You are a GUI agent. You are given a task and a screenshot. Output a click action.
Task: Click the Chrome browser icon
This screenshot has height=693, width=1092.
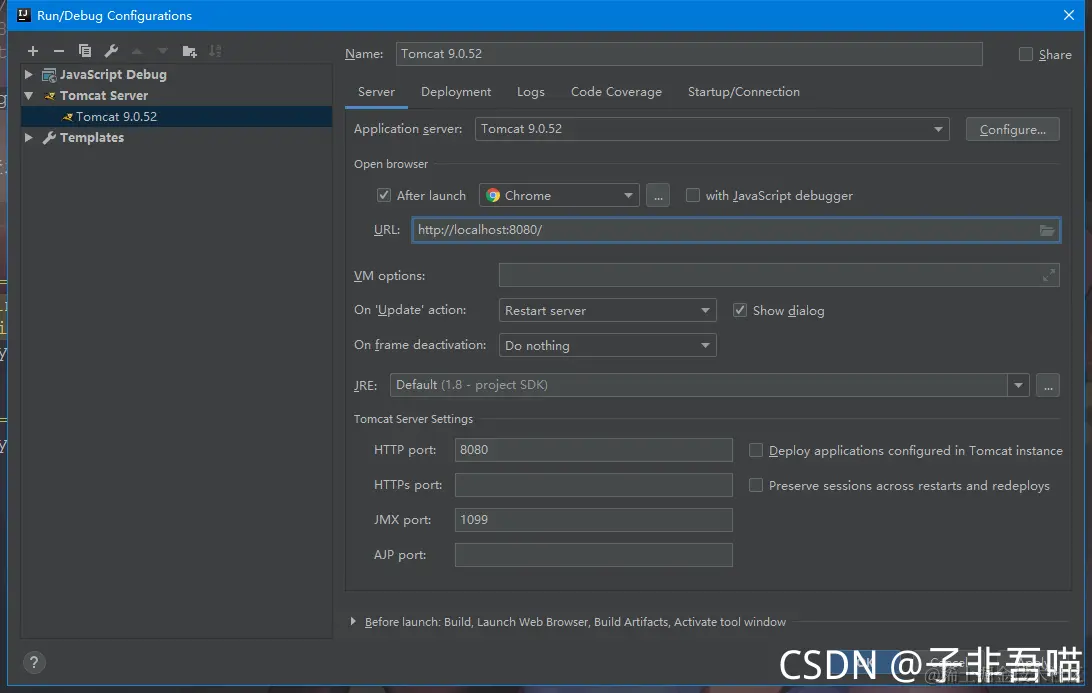click(493, 196)
